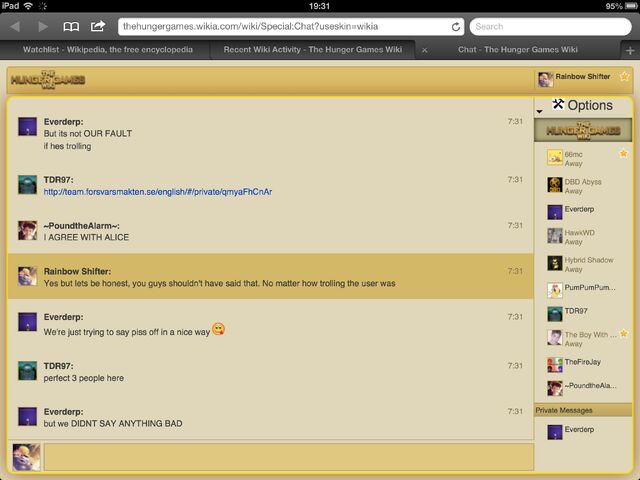Select The Boy With avatar in list
Screen dimensions: 640x480
click(555, 338)
